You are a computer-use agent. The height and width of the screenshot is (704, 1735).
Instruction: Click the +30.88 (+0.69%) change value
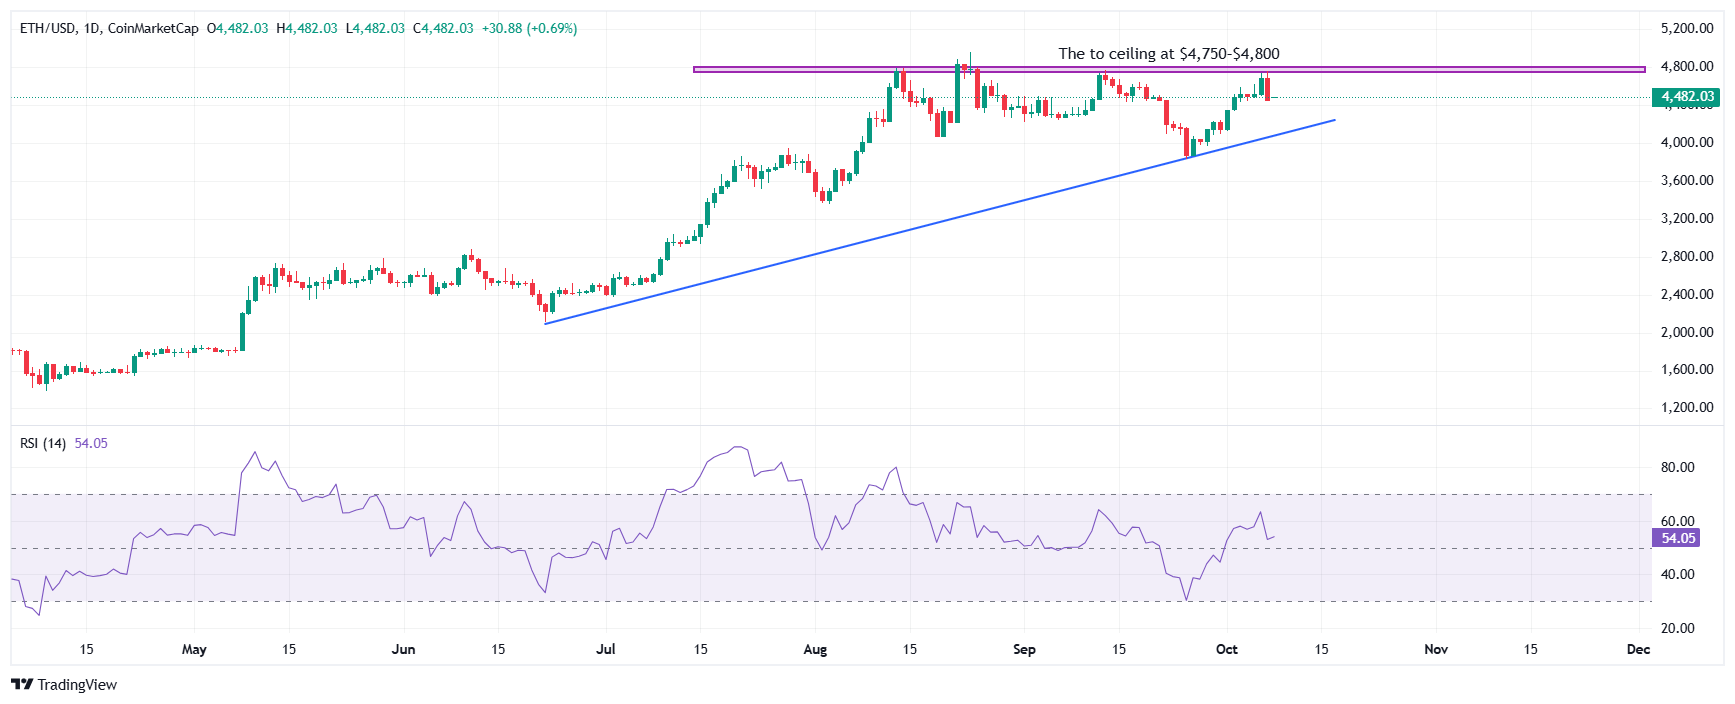click(529, 28)
